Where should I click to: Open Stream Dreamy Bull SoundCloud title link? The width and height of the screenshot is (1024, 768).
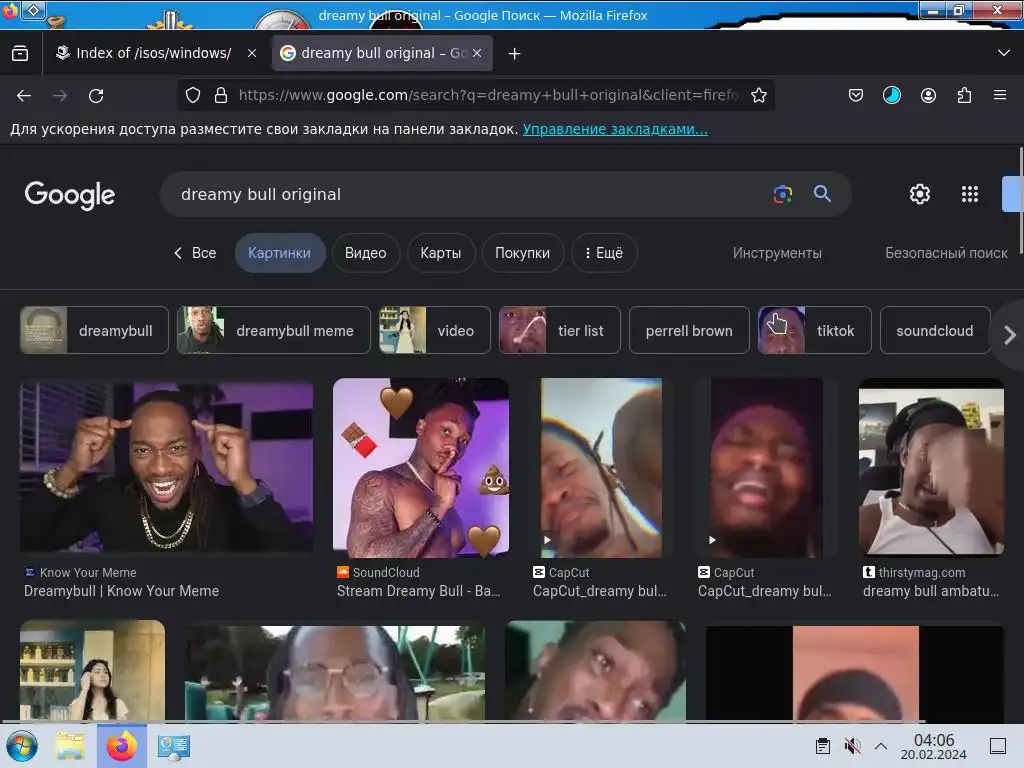(419, 591)
